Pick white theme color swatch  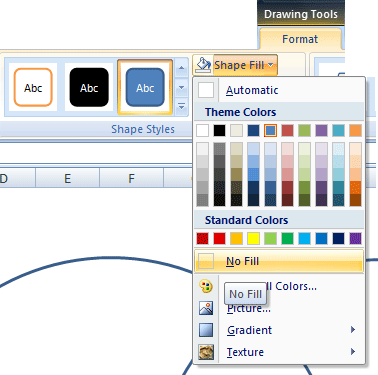click(x=202, y=130)
